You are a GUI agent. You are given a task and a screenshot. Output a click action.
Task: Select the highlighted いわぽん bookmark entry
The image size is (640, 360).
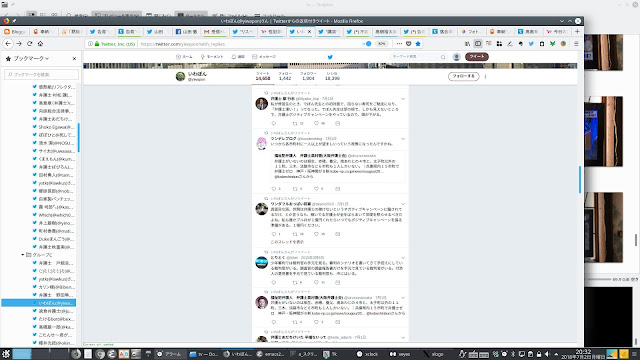(39, 303)
